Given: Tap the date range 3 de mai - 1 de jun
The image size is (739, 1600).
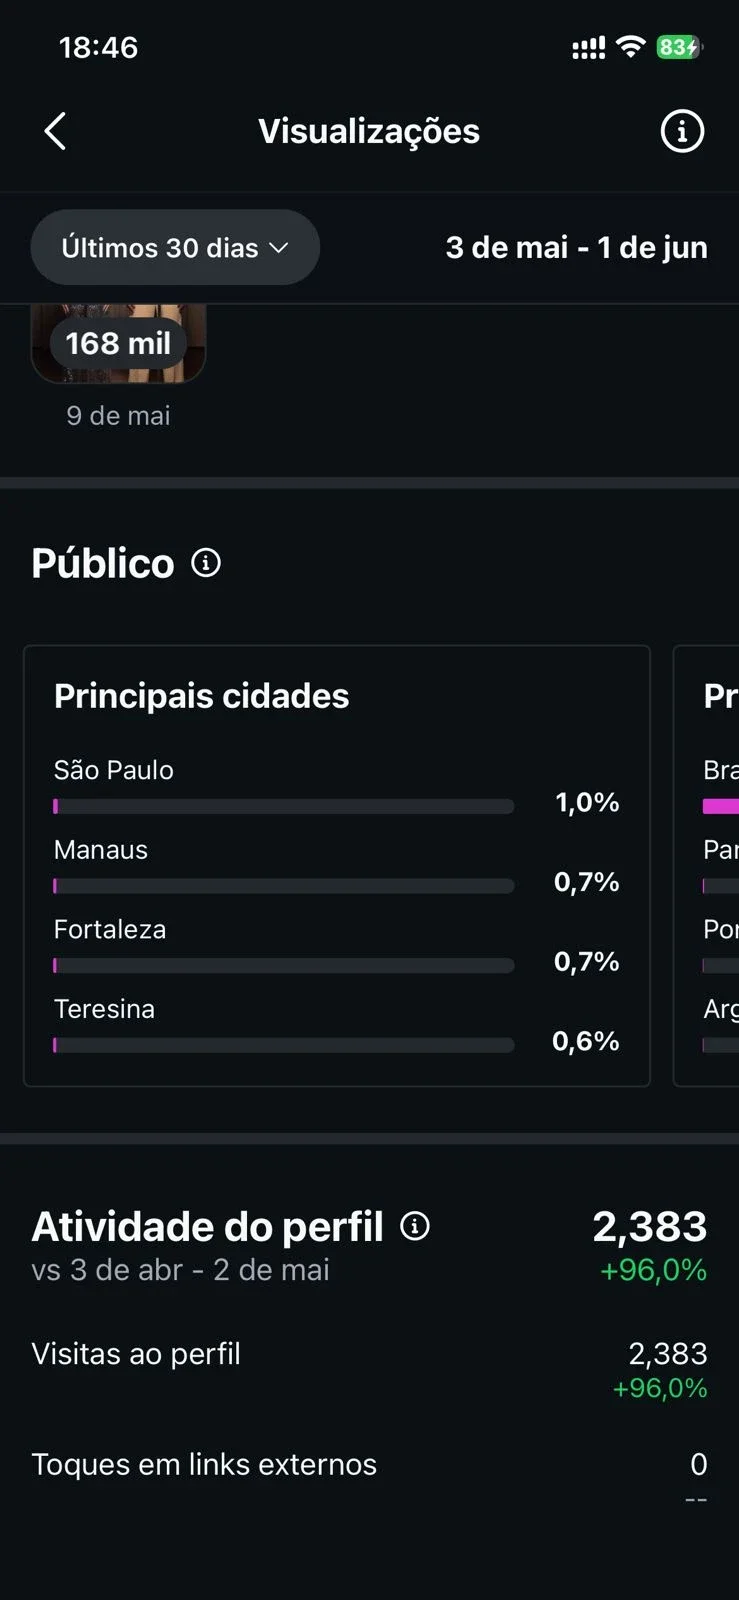Looking at the screenshot, I should (x=576, y=247).
